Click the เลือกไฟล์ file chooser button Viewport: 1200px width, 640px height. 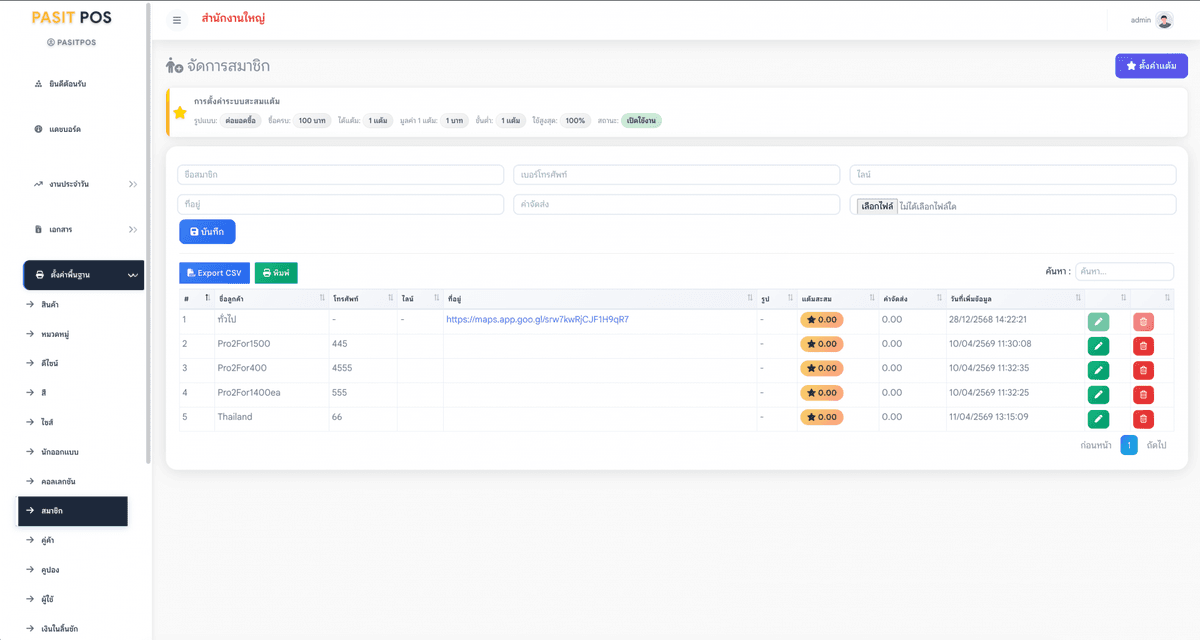pos(877,206)
